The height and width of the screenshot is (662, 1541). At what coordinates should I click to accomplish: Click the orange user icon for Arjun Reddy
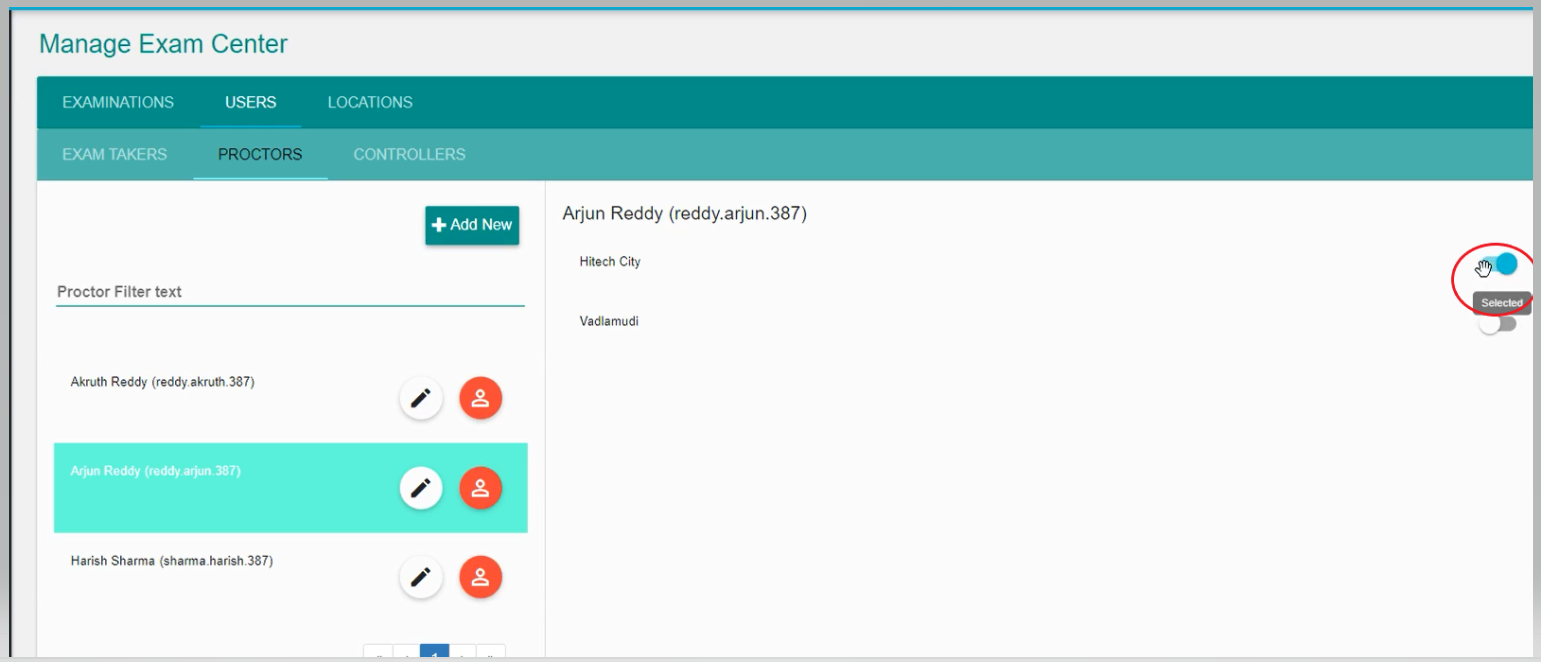[480, 488]
